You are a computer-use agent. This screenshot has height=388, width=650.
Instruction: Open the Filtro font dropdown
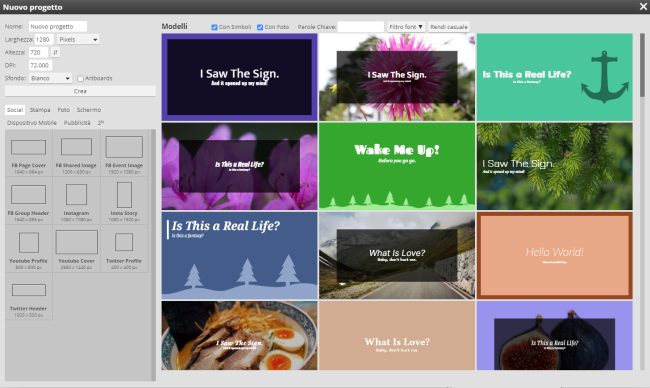point(406,27)
